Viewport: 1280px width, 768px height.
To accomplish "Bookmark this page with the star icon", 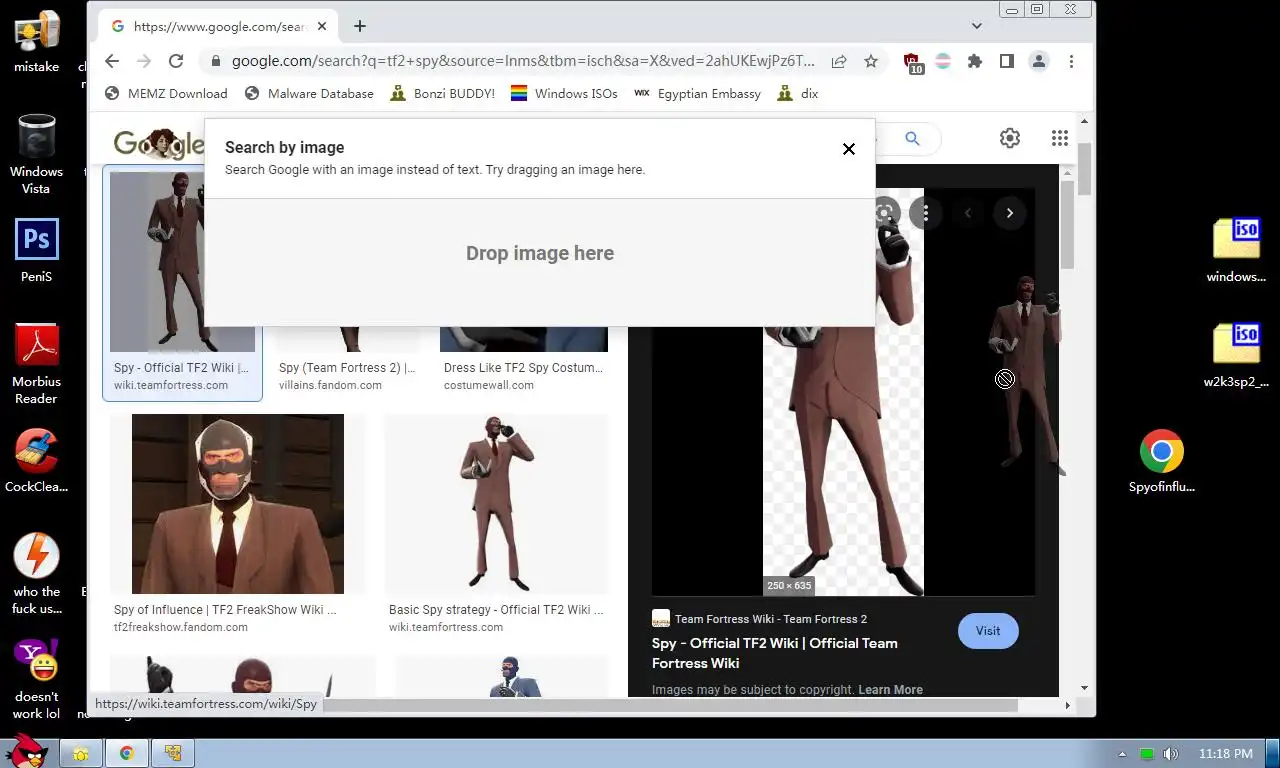I will pyautogui.click(x=871, y=61).
